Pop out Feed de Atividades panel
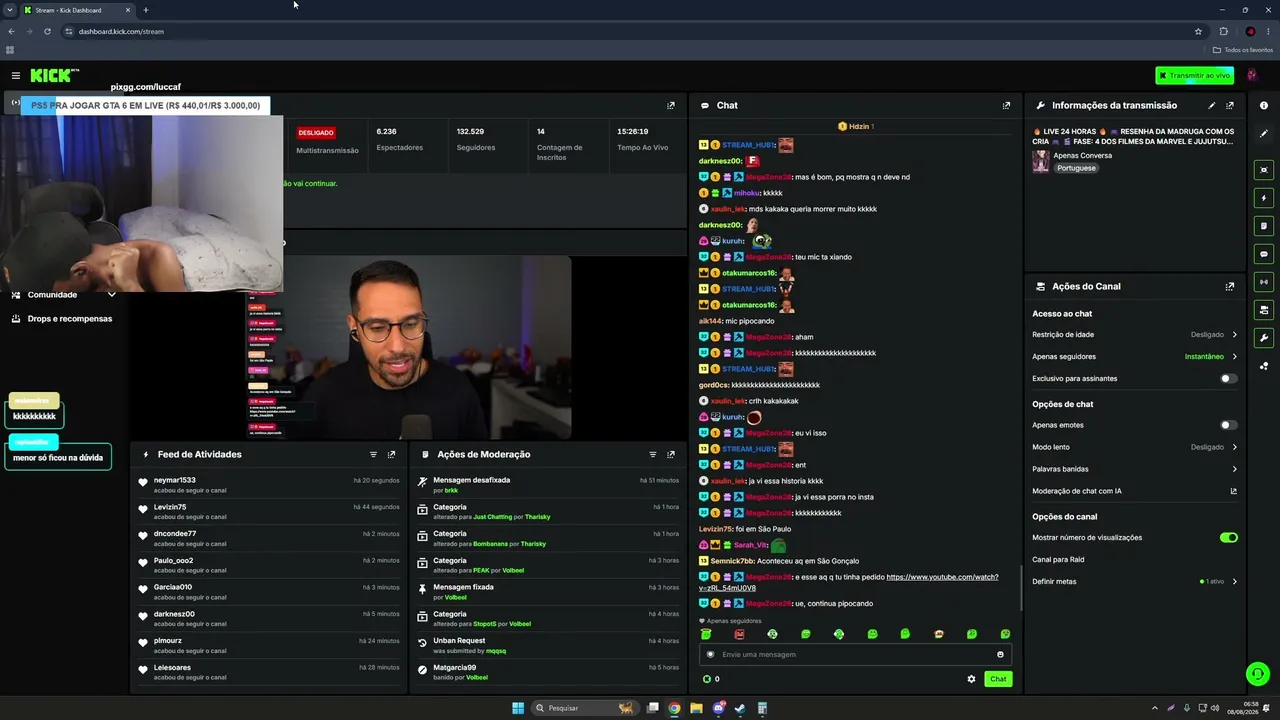This screenshot has width=1280, height=720. tap(391, 454)
